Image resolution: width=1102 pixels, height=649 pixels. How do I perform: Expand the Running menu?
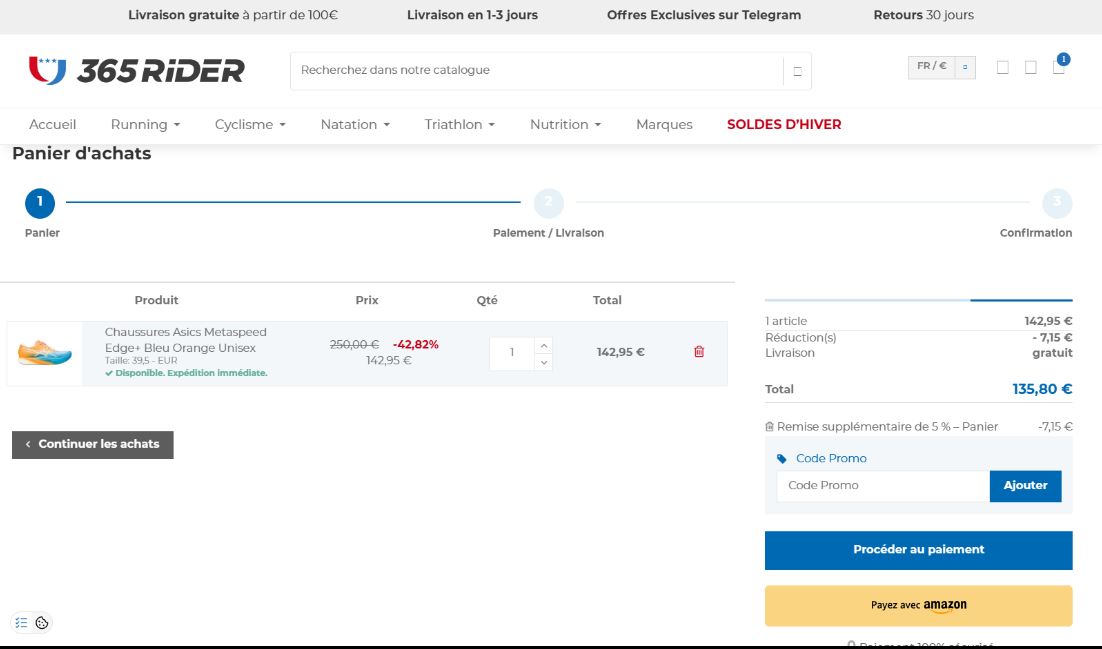pos(145,124)
